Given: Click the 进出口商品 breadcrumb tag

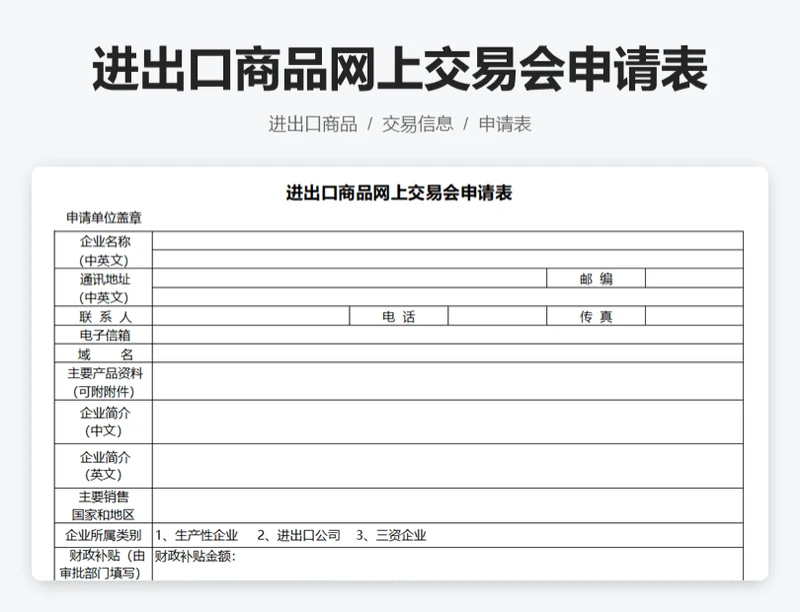Looking at the screenshot, I should [312, 124].
